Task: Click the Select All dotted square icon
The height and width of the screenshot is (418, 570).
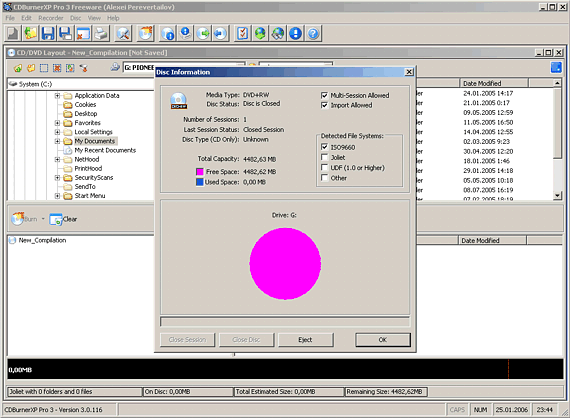Action: [x=44, y=68]
